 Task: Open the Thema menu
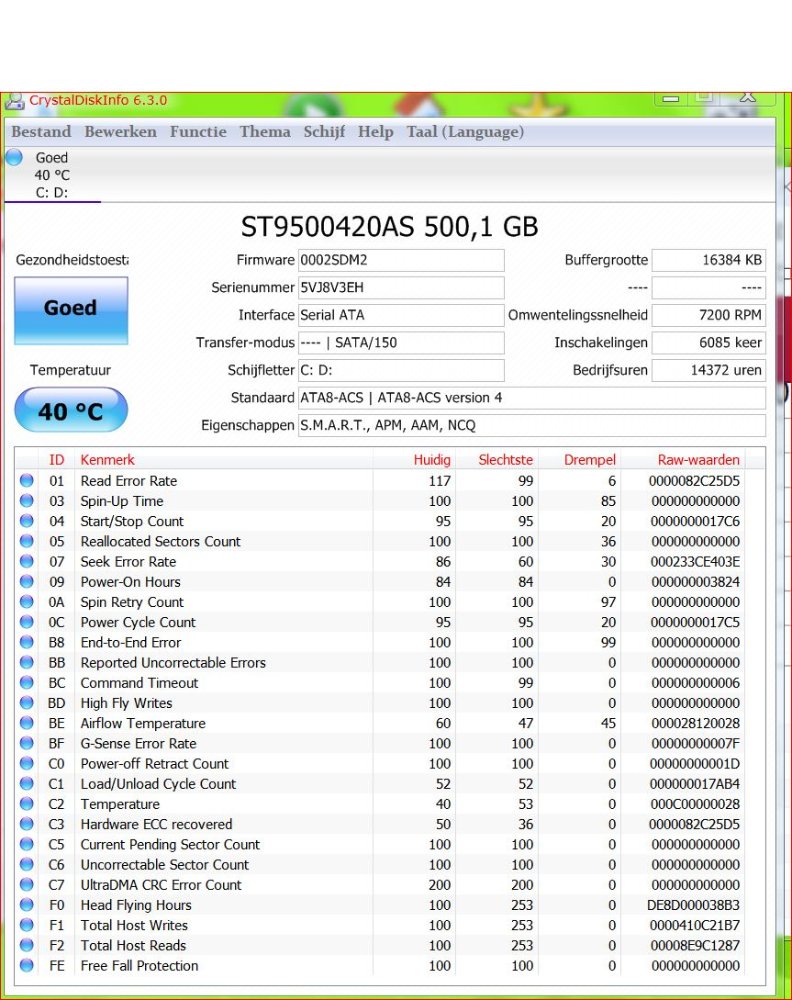(265, 132)
